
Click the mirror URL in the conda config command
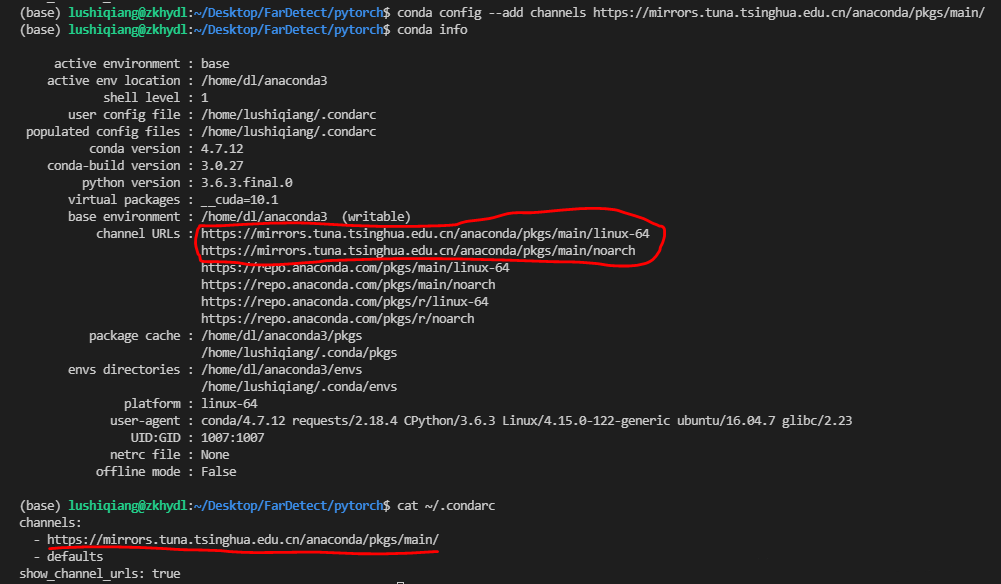coord(788,13)
